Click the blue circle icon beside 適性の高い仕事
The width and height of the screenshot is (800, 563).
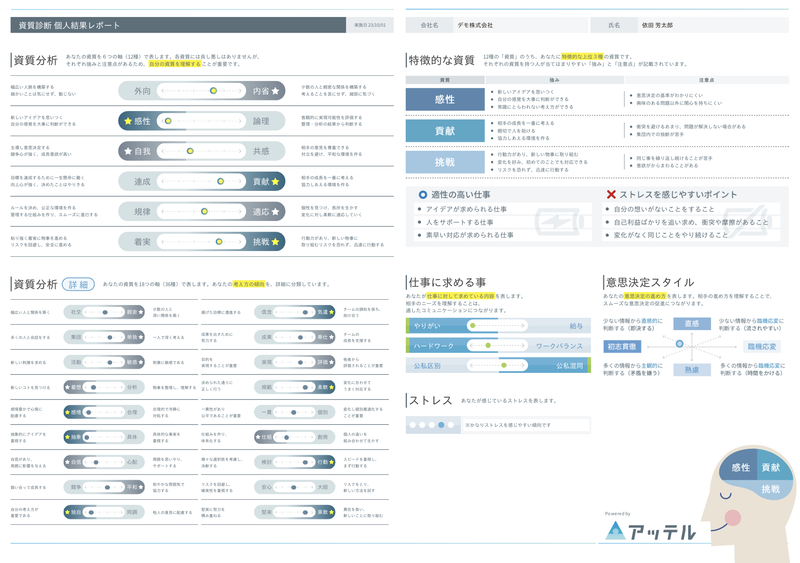423,195
